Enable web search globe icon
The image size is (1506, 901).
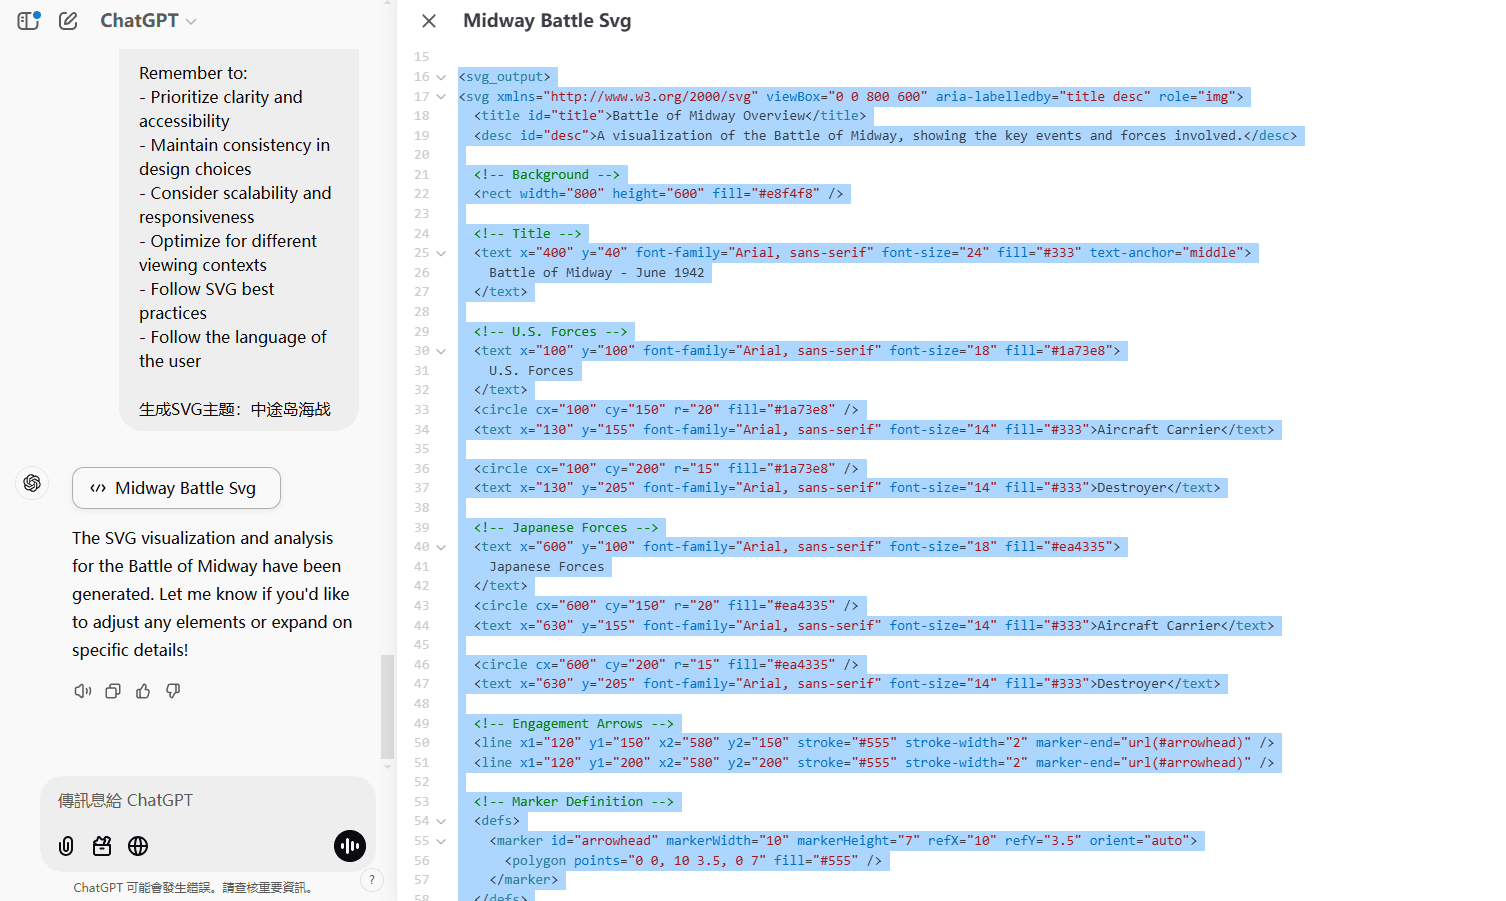pos(138,846)
